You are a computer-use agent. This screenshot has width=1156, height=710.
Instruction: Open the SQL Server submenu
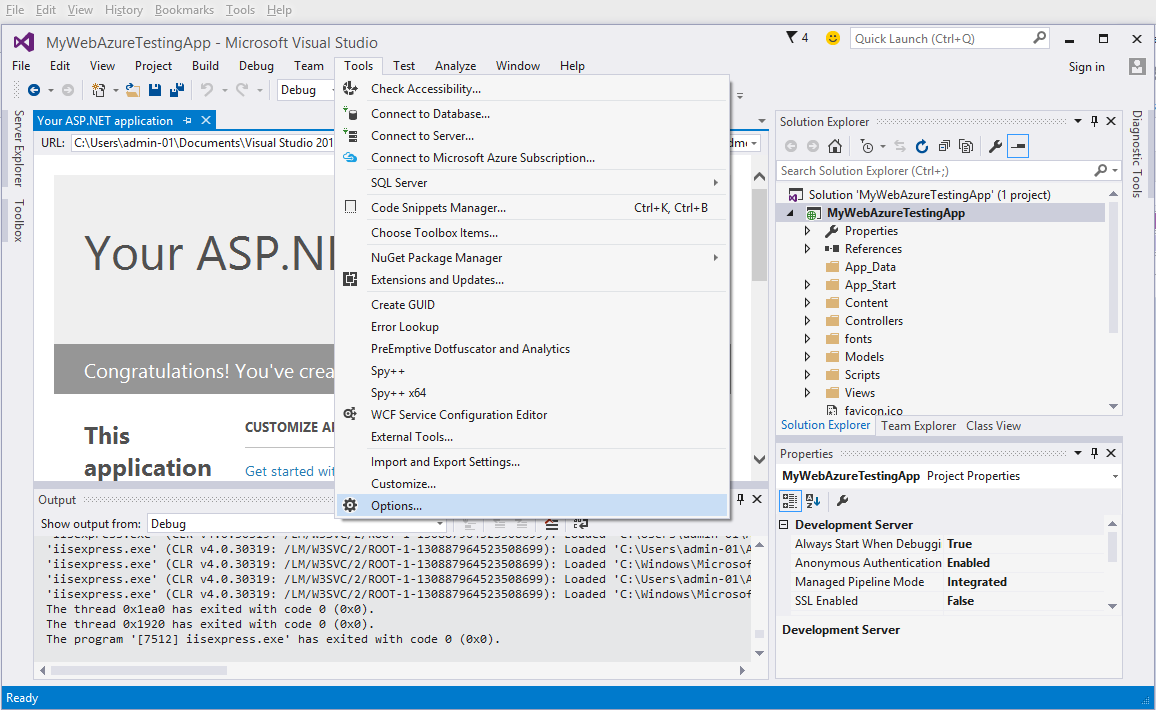click(x=532, y=183)
